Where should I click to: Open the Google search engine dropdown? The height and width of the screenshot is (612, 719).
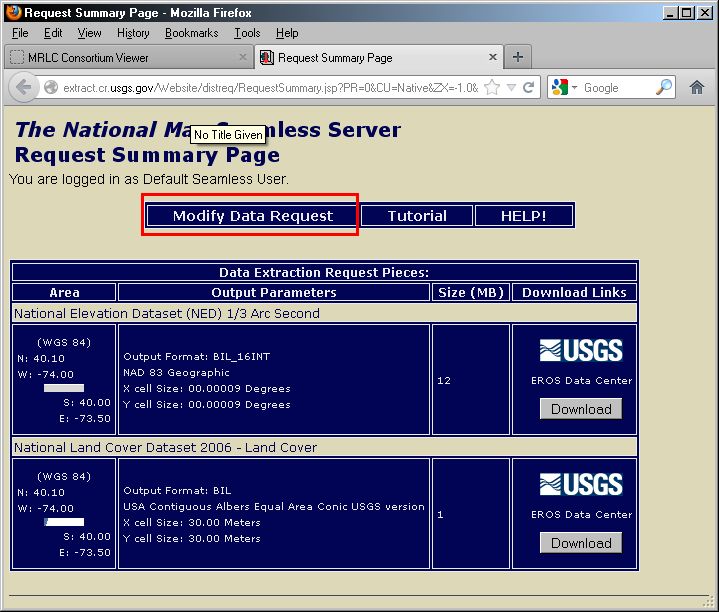[x=564, y=88]
